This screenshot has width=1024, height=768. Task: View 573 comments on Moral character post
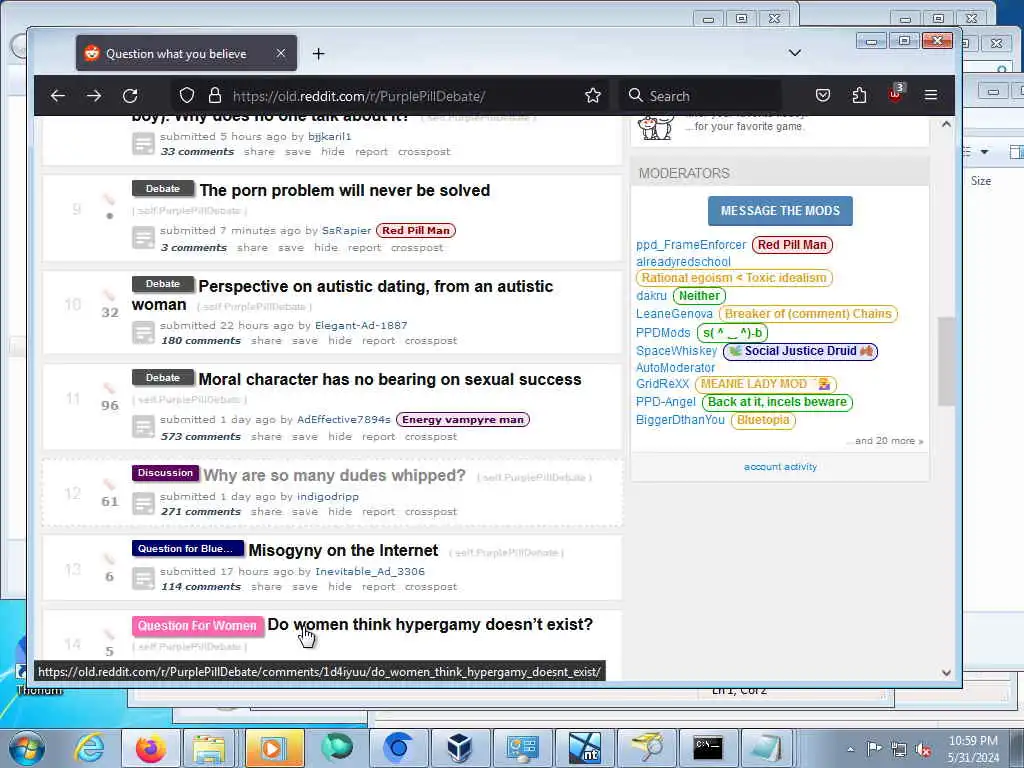pyautogui.click(x=201, y=436)
